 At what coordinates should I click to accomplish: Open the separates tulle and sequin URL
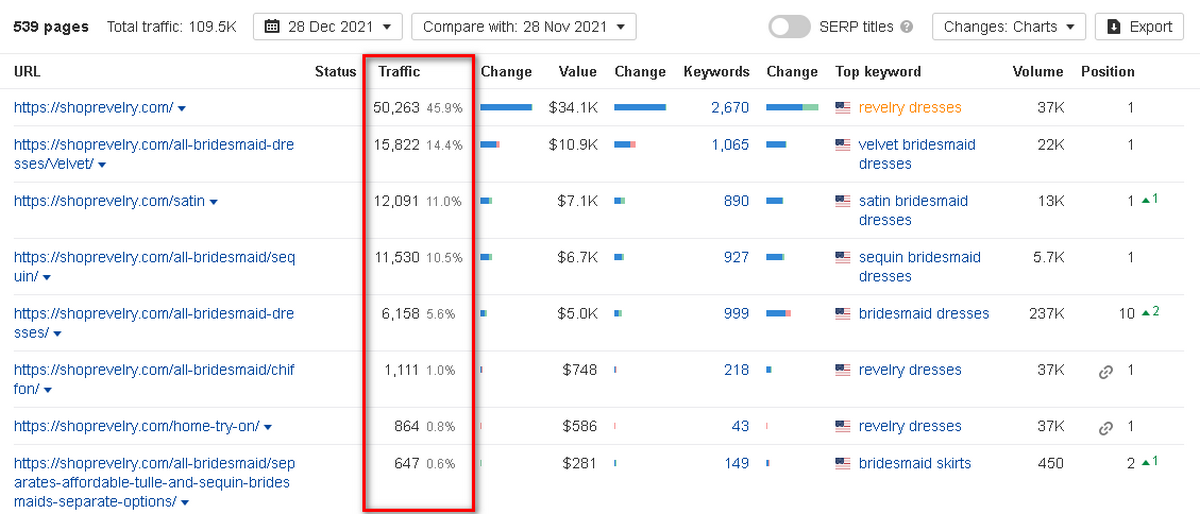(155, 482)
